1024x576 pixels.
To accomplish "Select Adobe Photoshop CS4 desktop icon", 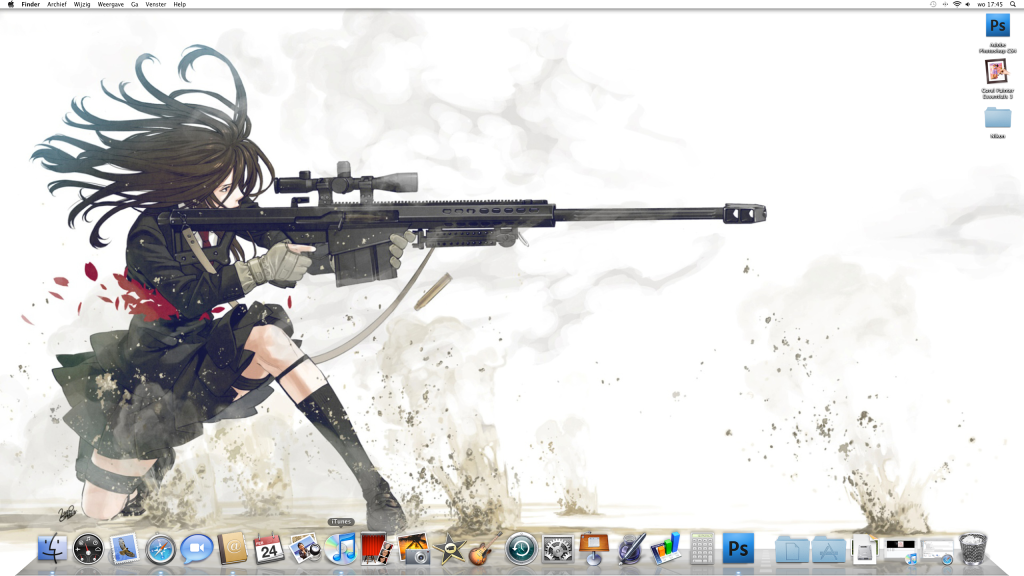I will point(997,26).
